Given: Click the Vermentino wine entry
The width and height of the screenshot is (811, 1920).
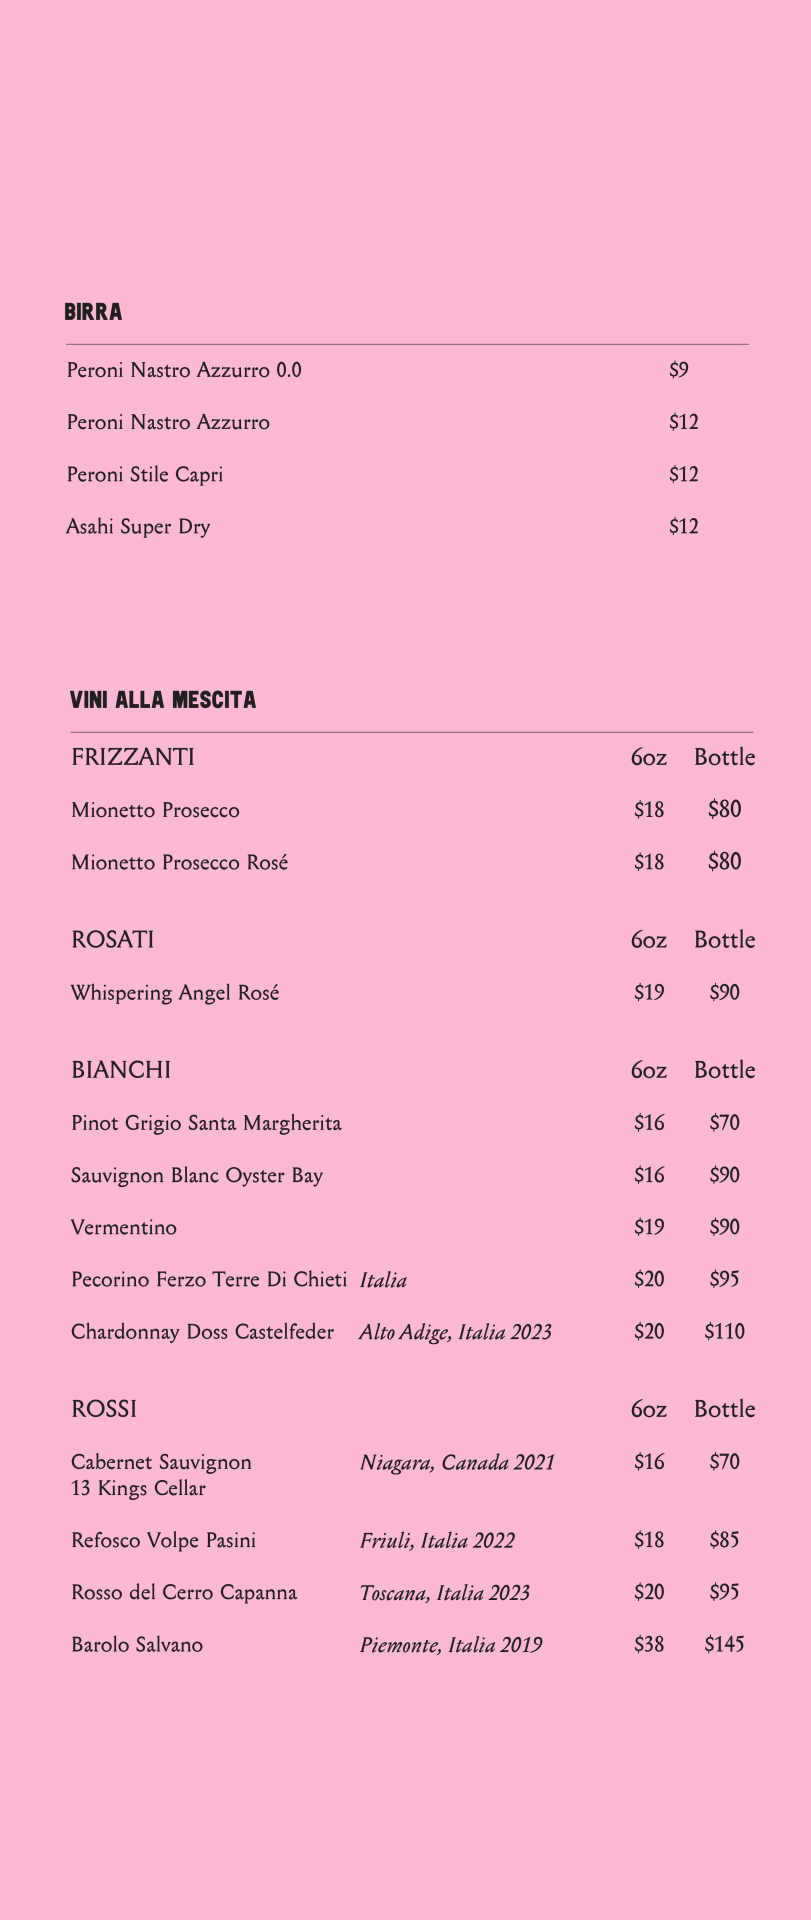Looking at the screenshot, I should point(124,1227).
